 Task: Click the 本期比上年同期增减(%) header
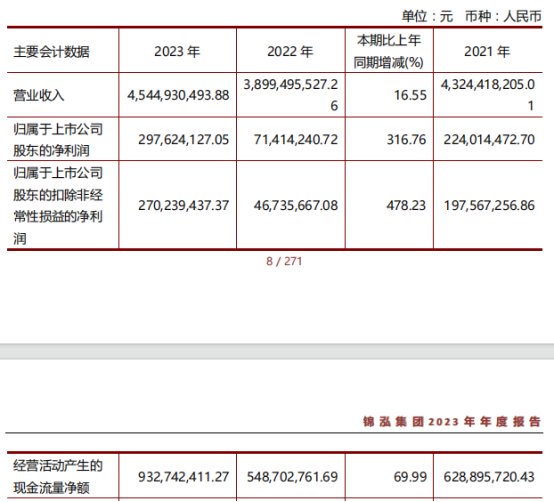[389, 52]
